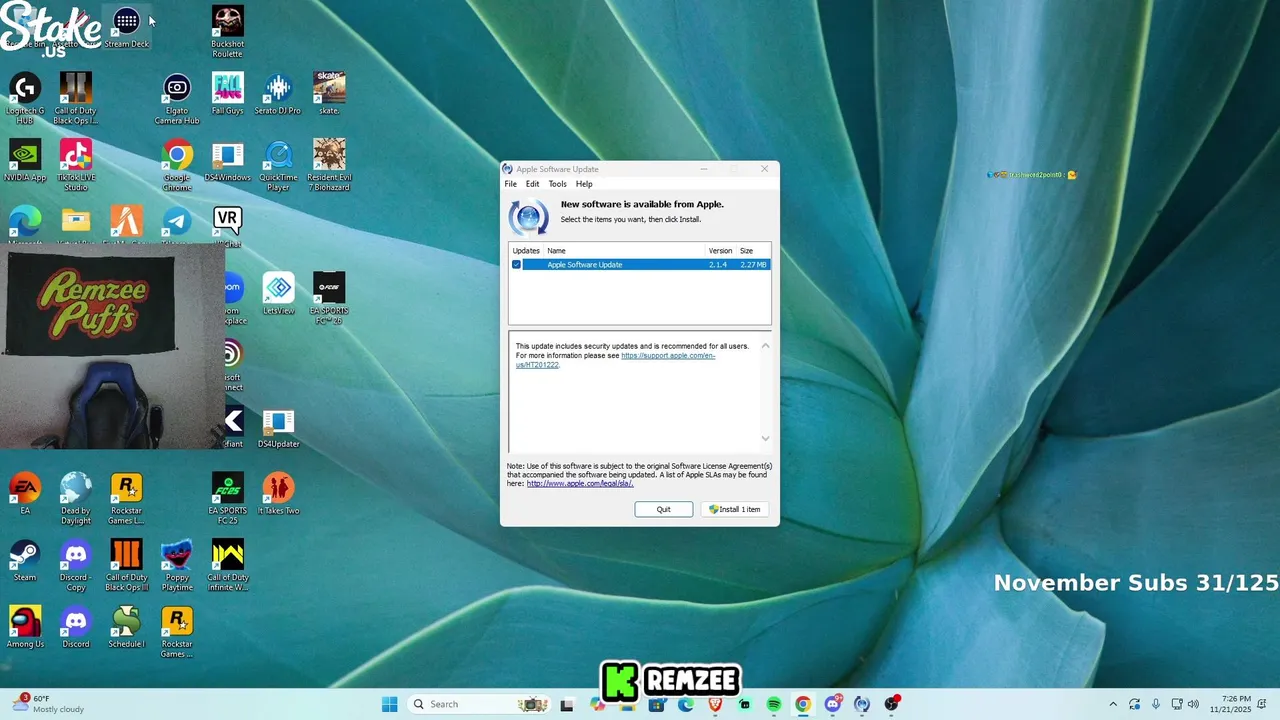Screen dimensions: 1280x720
Task: Select the It Takes Two desktop icon
Action: pyautogui.click(x=278, y=494)
